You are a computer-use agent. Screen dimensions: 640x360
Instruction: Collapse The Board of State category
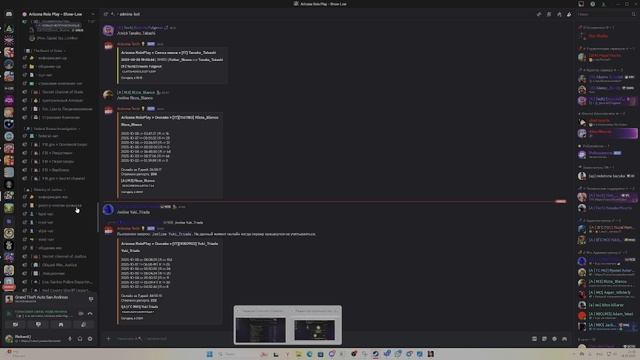click(x=48, y=51)
